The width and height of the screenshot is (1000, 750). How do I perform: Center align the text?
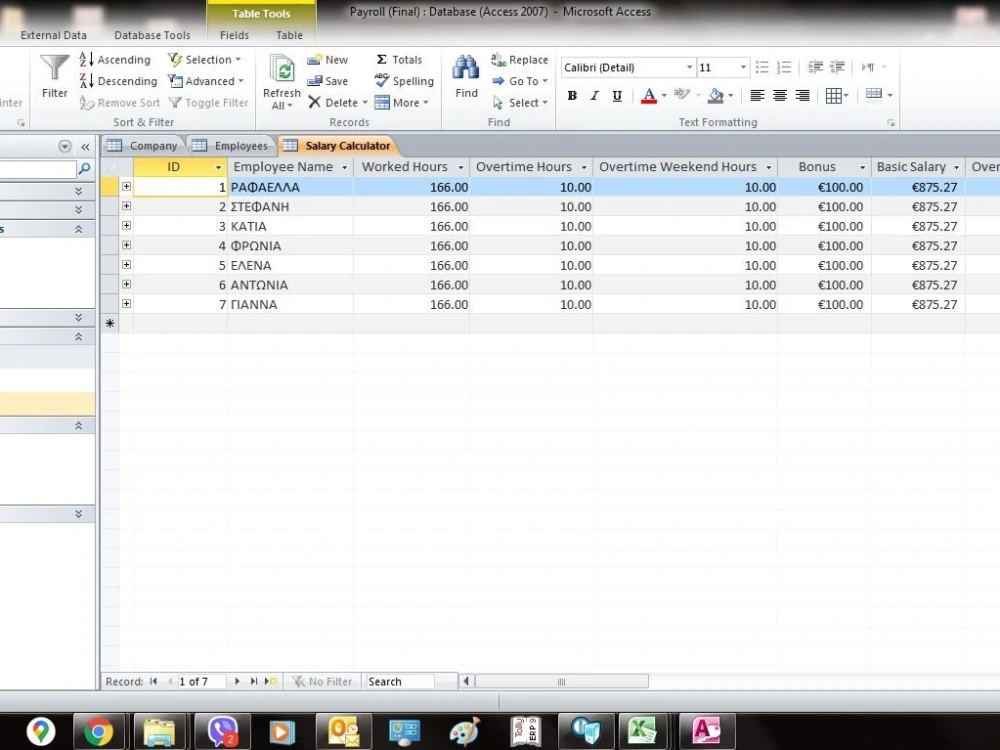tap(779, 96)
